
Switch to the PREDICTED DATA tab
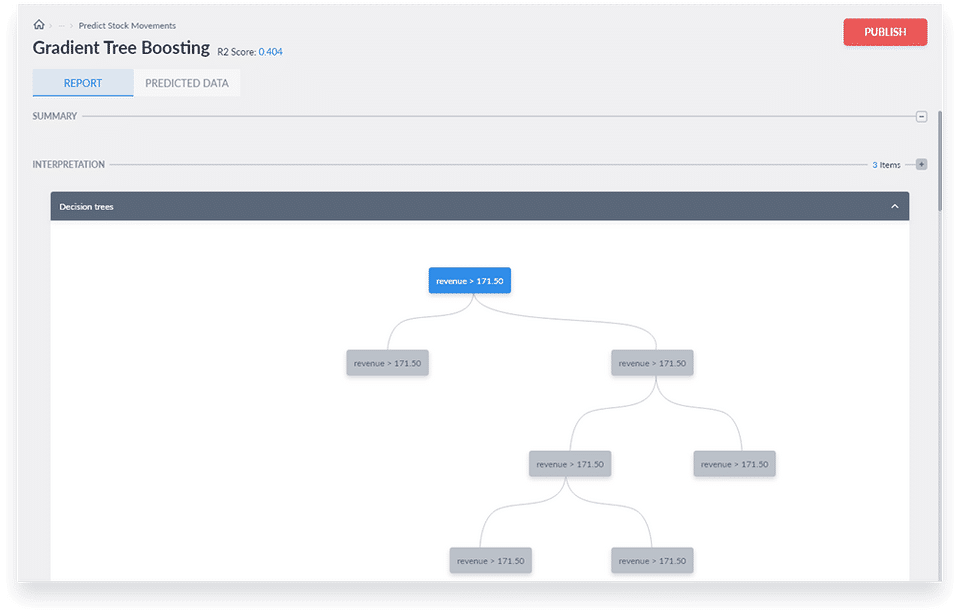tap(187, 83)
